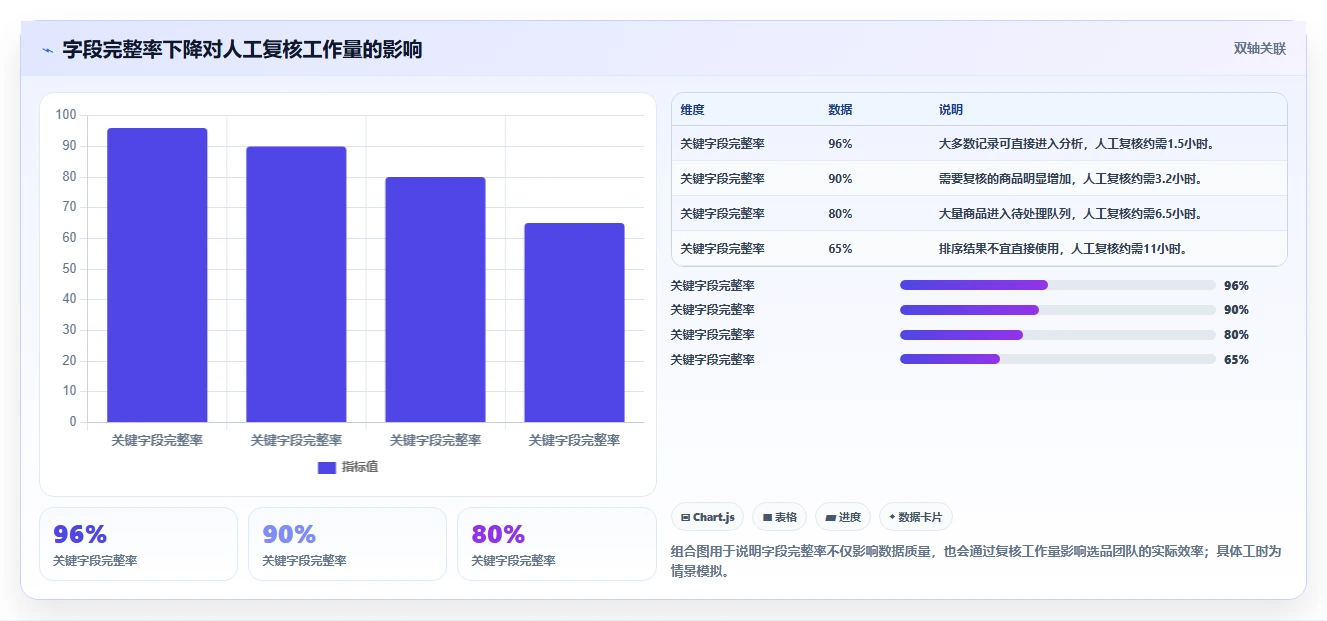
Task: Click the 96% progress bar
Action: (x=1058, y=285)
